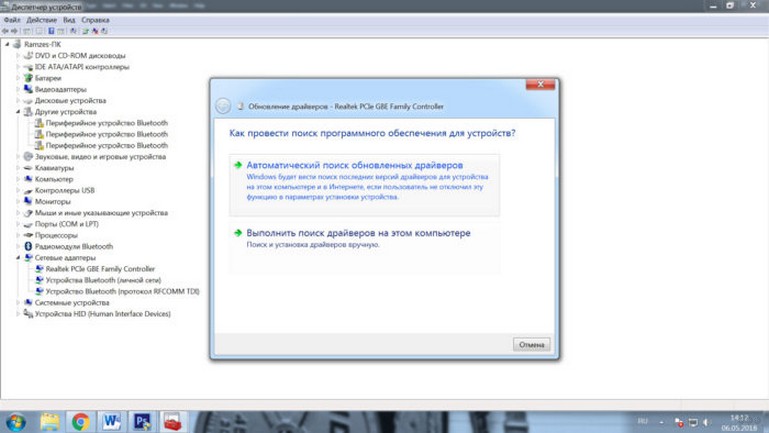The width and height of the screenshot is (769, 433).
Task: Select Устройство Bluetooth (протокол RFCOMM TDI) entry
Action: click(x=122, y=291)
